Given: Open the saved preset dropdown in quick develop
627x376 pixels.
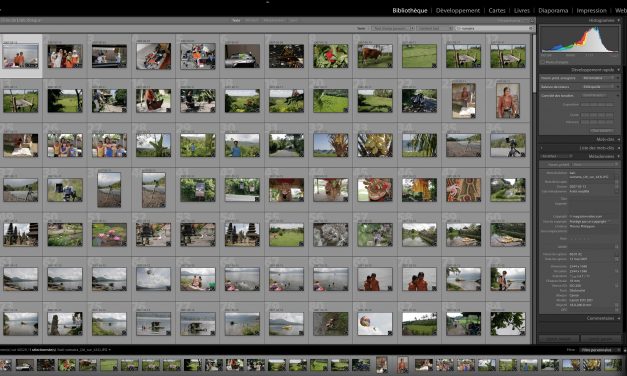Looking at the screenshot, I should point(598,78).
